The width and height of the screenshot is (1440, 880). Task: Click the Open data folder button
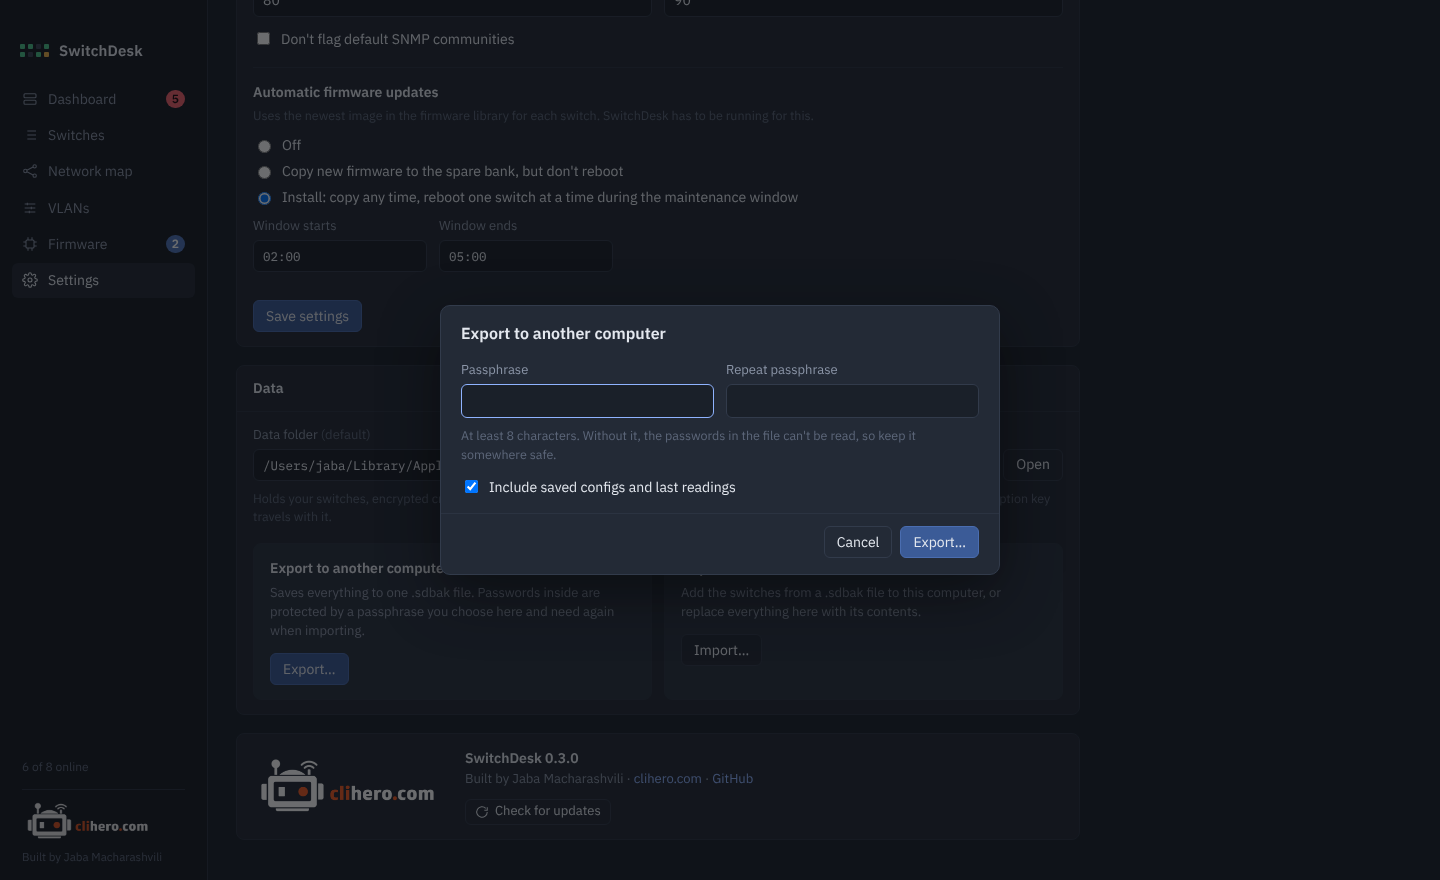point(1032,465)
